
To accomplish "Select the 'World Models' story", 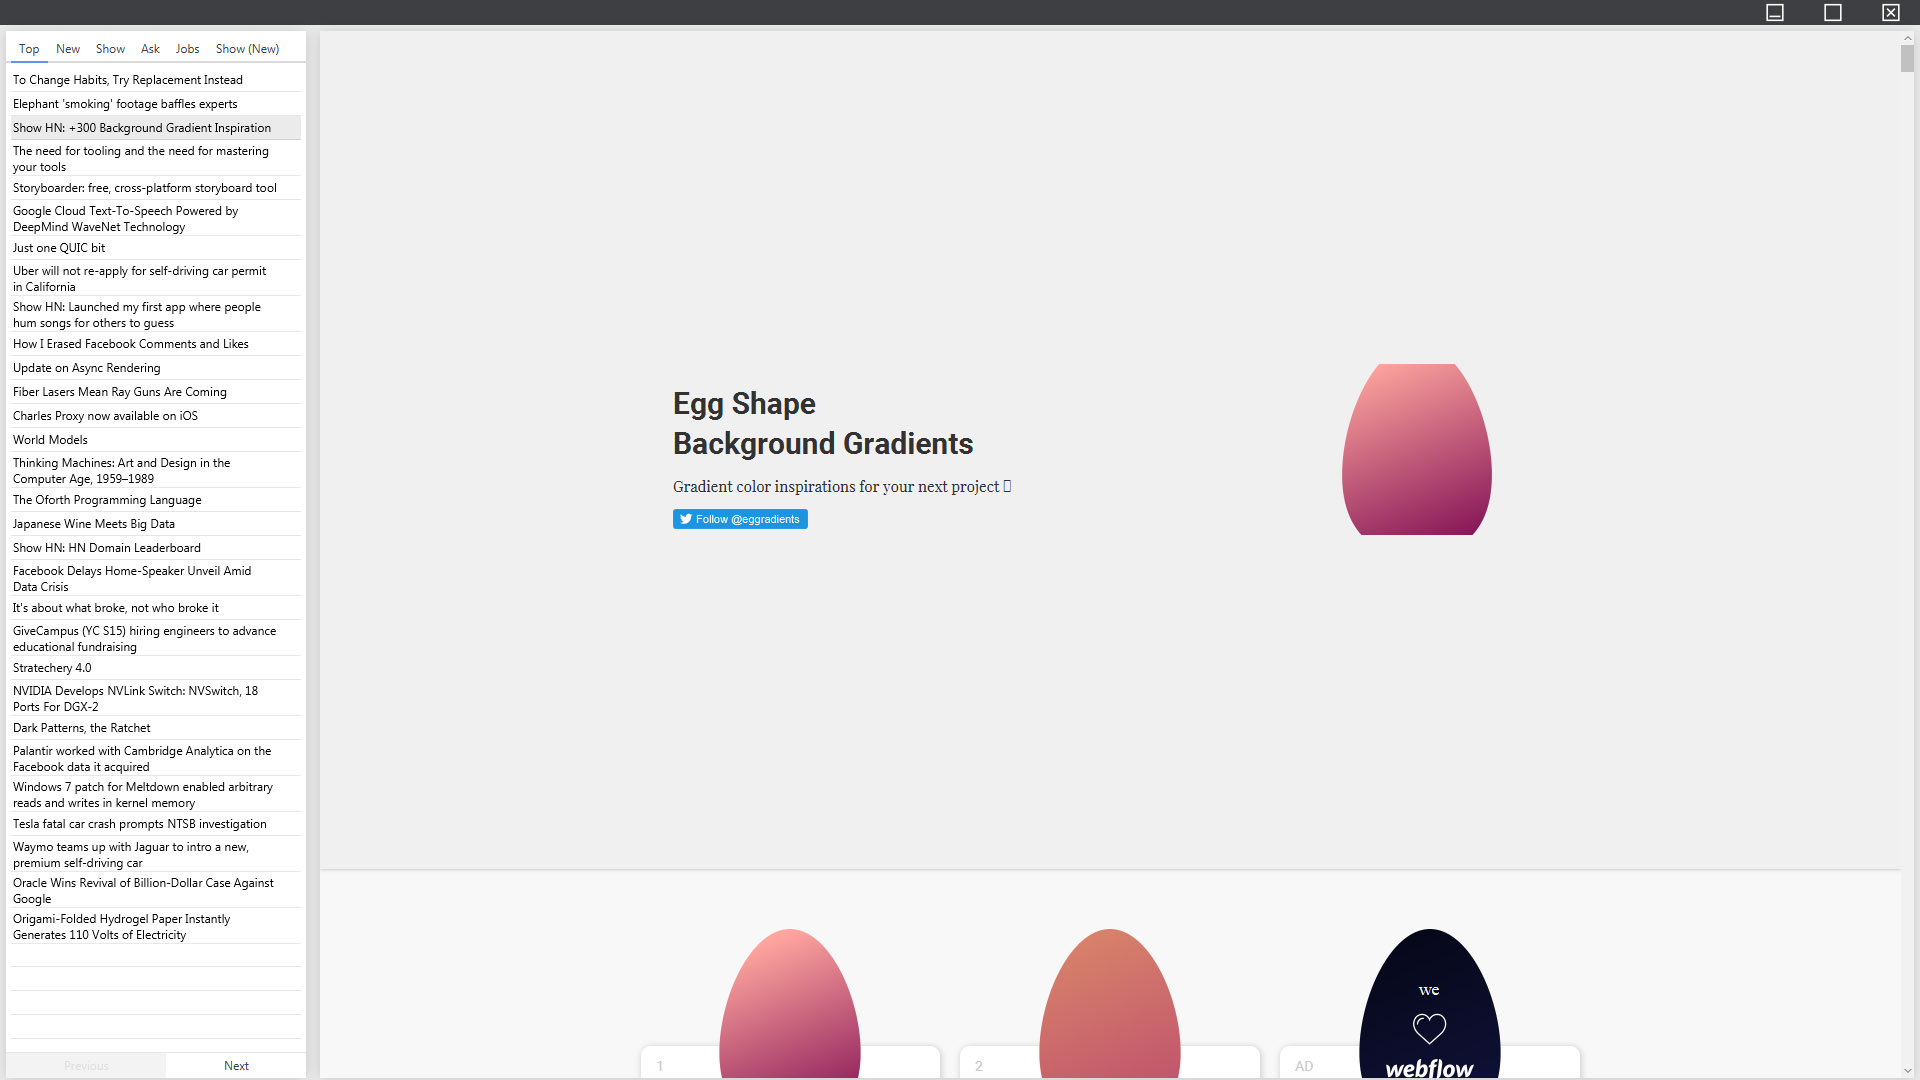I will (x=51, y=439).
